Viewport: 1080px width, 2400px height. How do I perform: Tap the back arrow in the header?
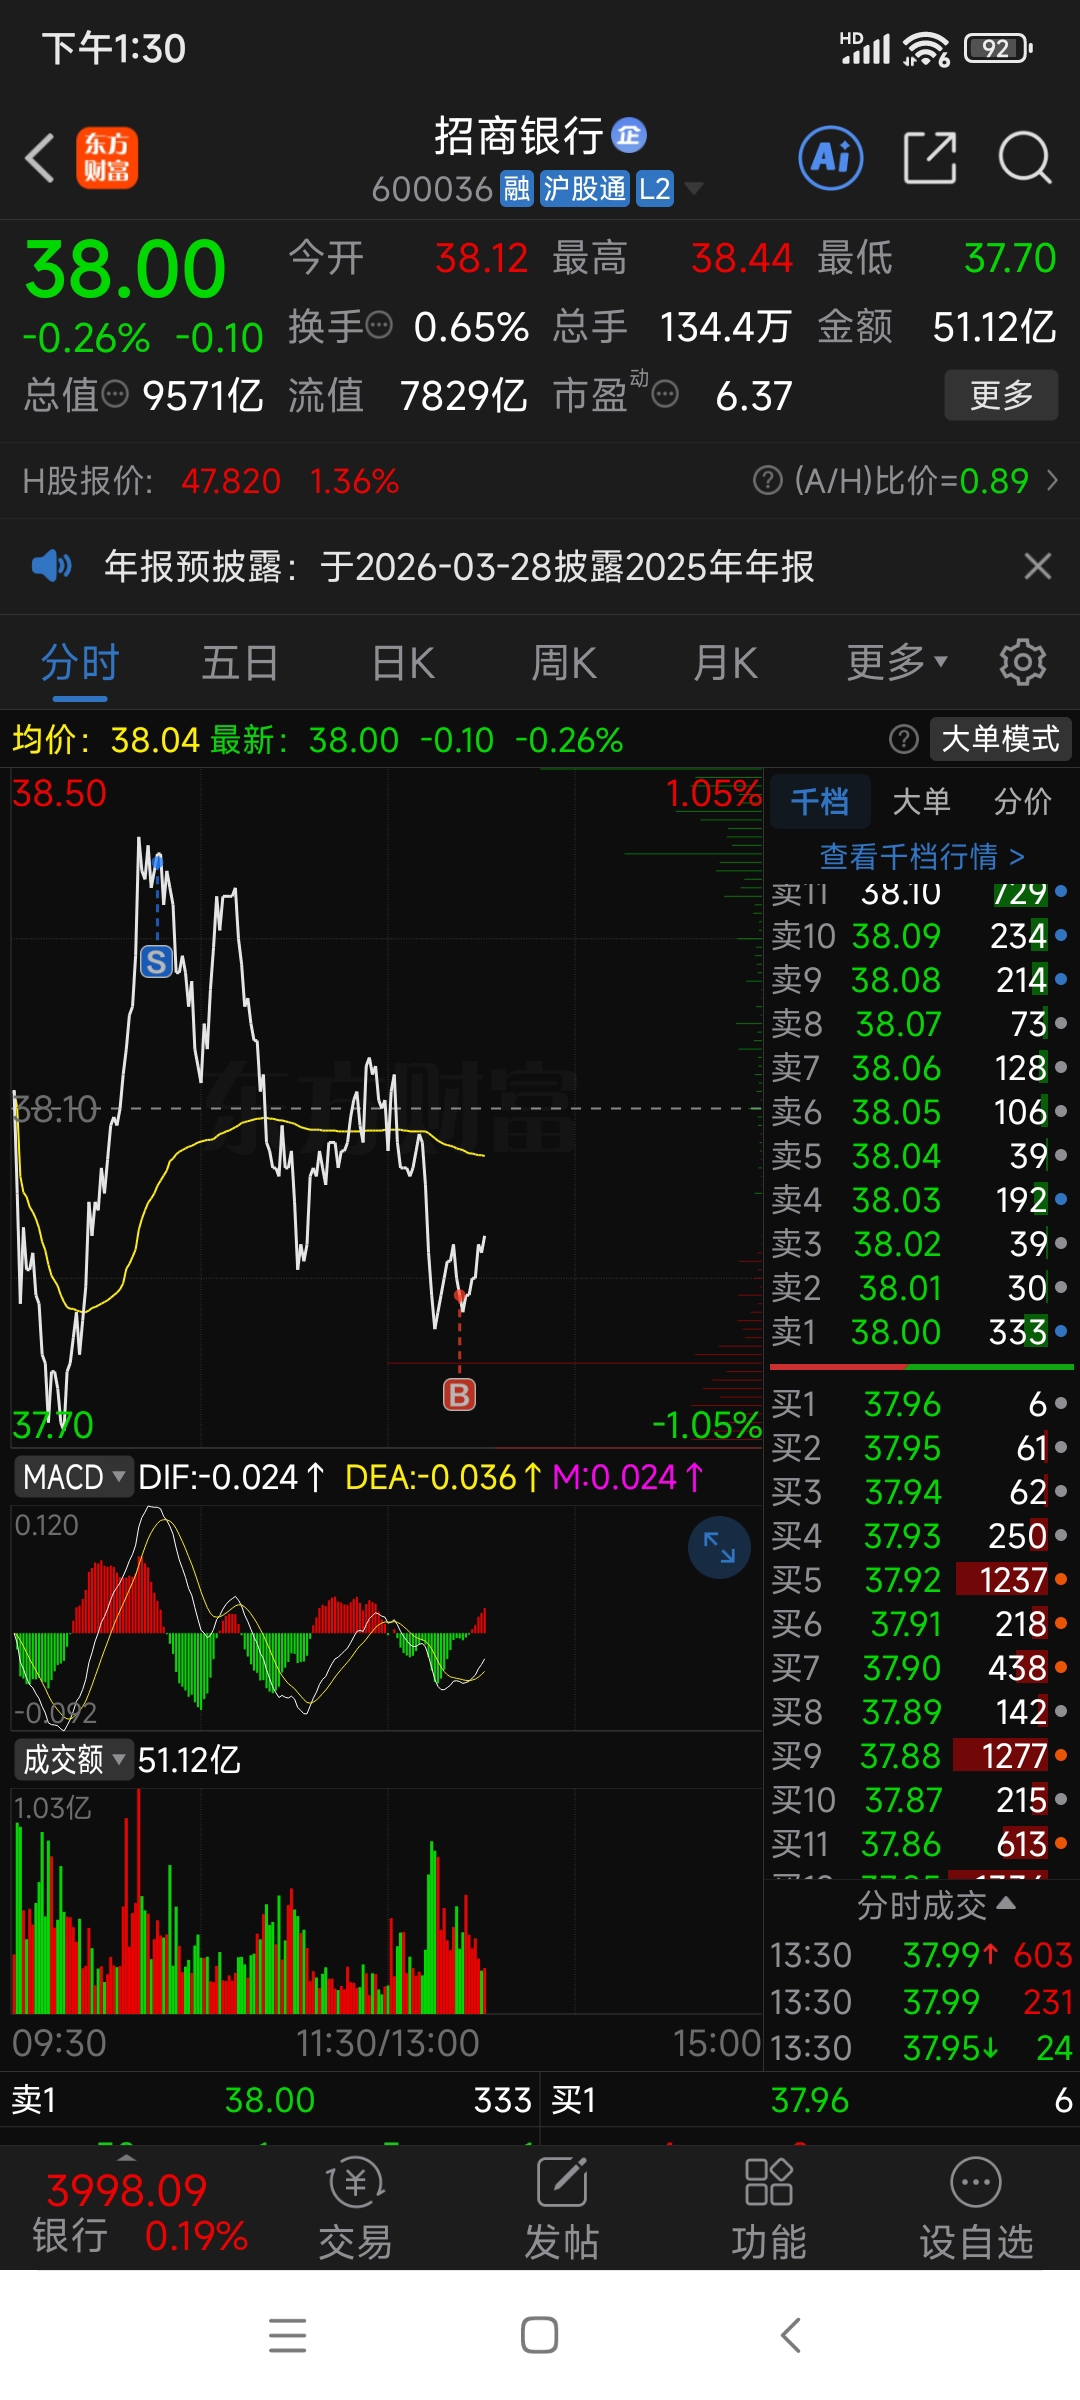point(40,158)
